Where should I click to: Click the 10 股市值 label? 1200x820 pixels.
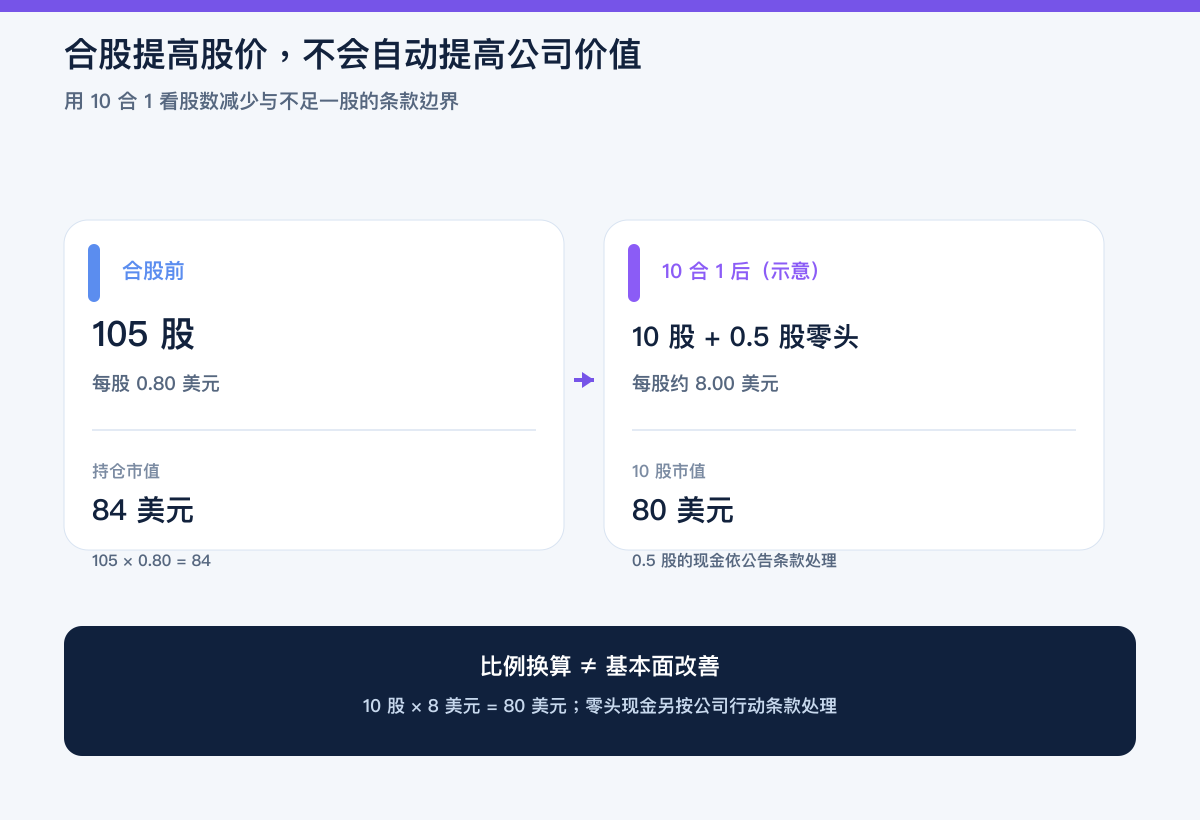pos(669,471)
